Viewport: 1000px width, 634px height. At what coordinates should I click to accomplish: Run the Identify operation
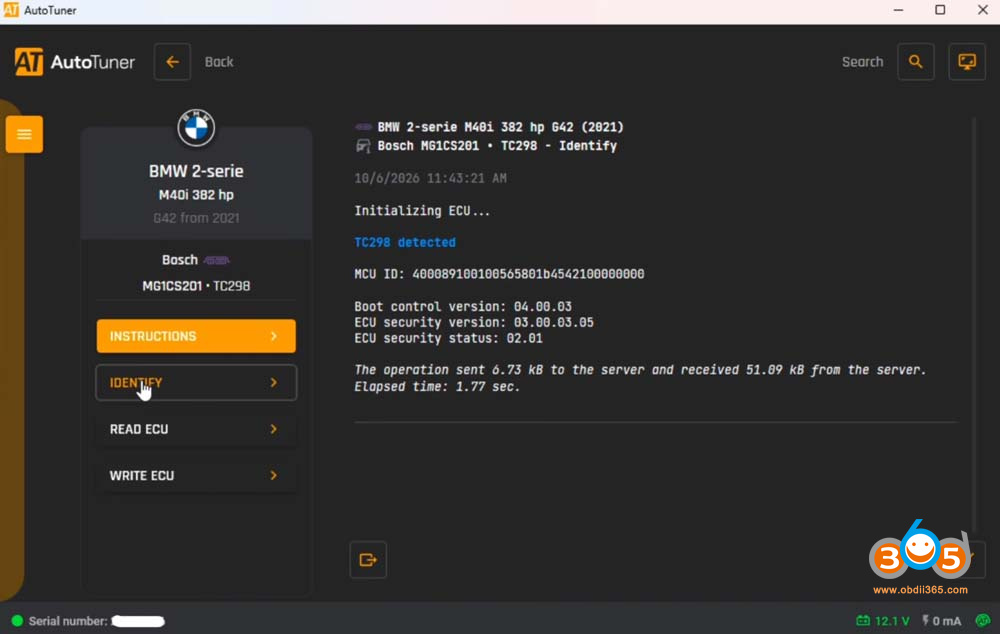pyautogui.click(x=196, y=383)
